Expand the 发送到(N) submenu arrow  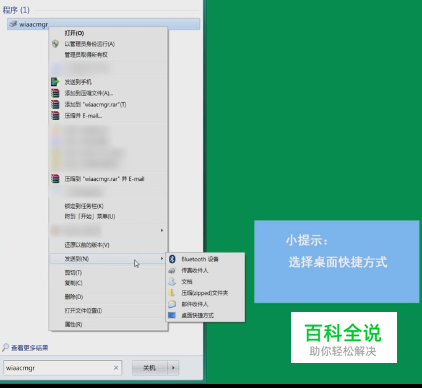pos(162,259)
